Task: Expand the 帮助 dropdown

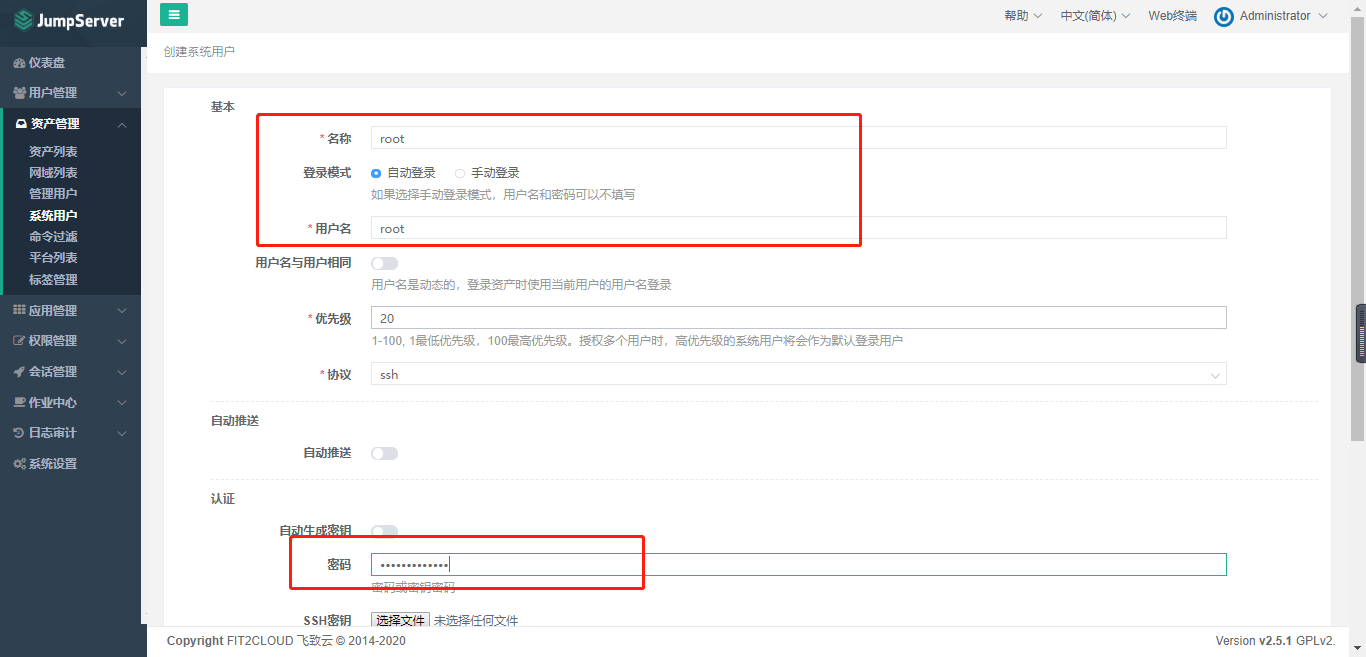Action: click(1022, 15)
